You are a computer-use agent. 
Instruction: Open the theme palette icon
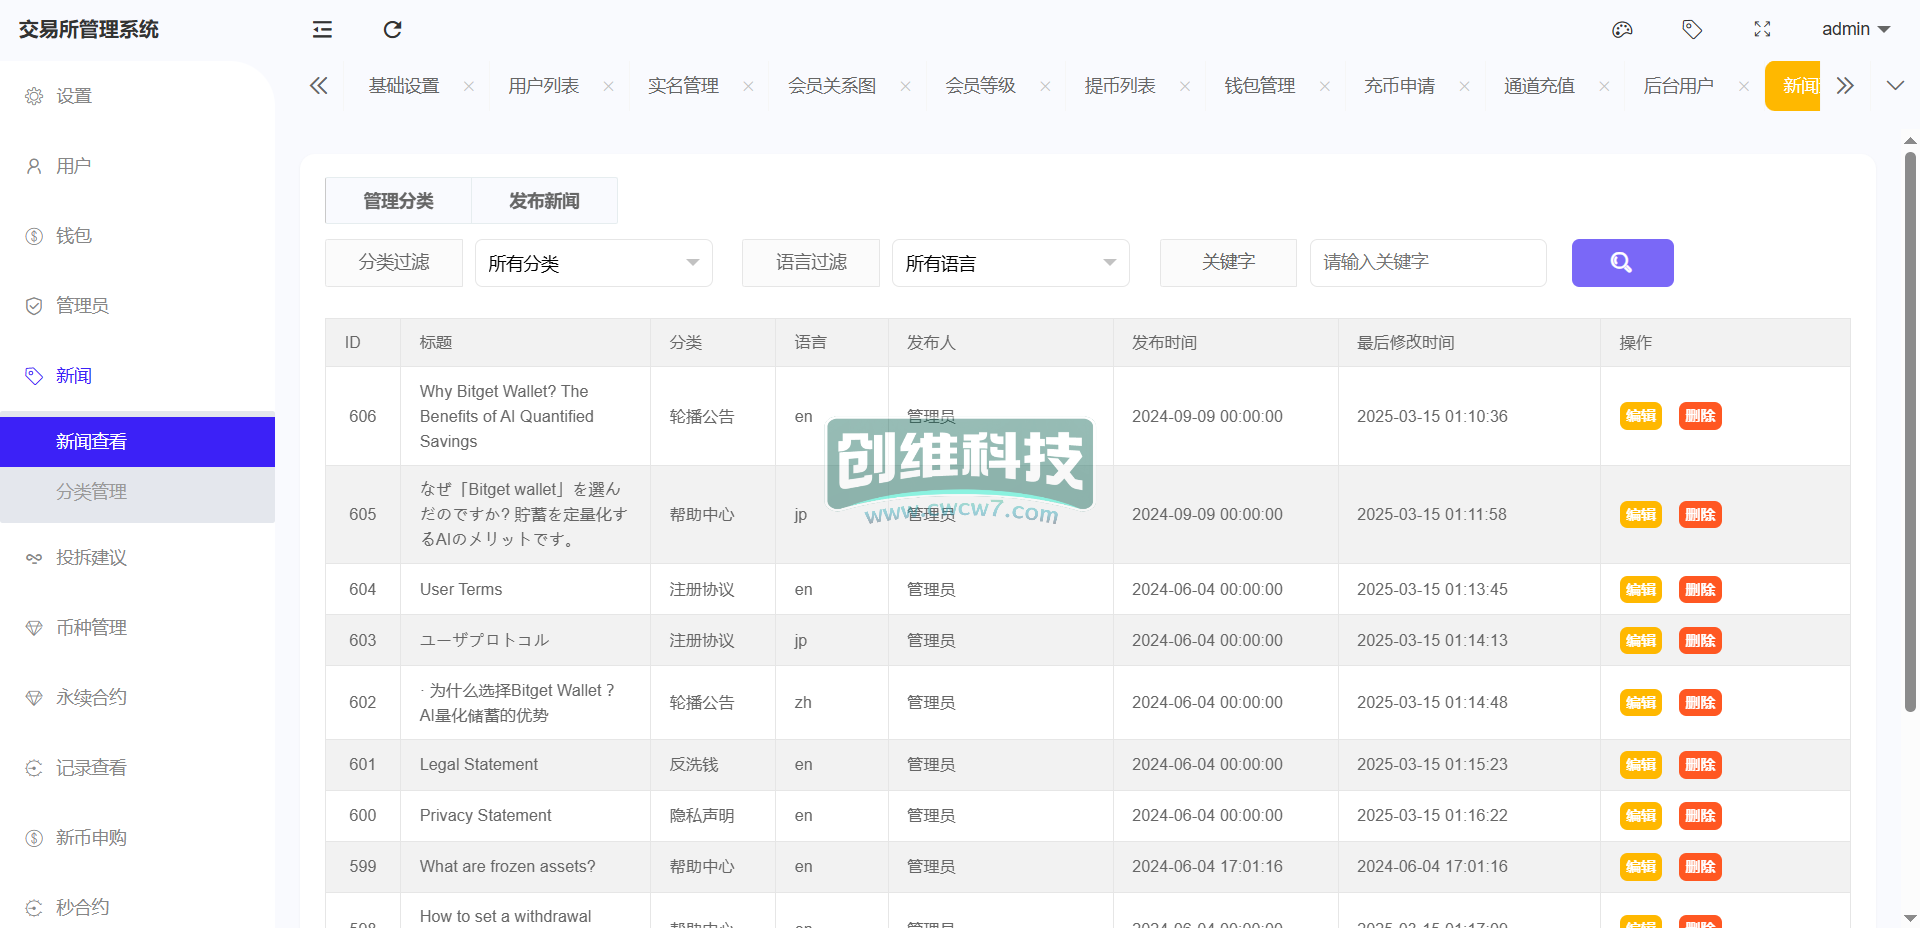1622,30
